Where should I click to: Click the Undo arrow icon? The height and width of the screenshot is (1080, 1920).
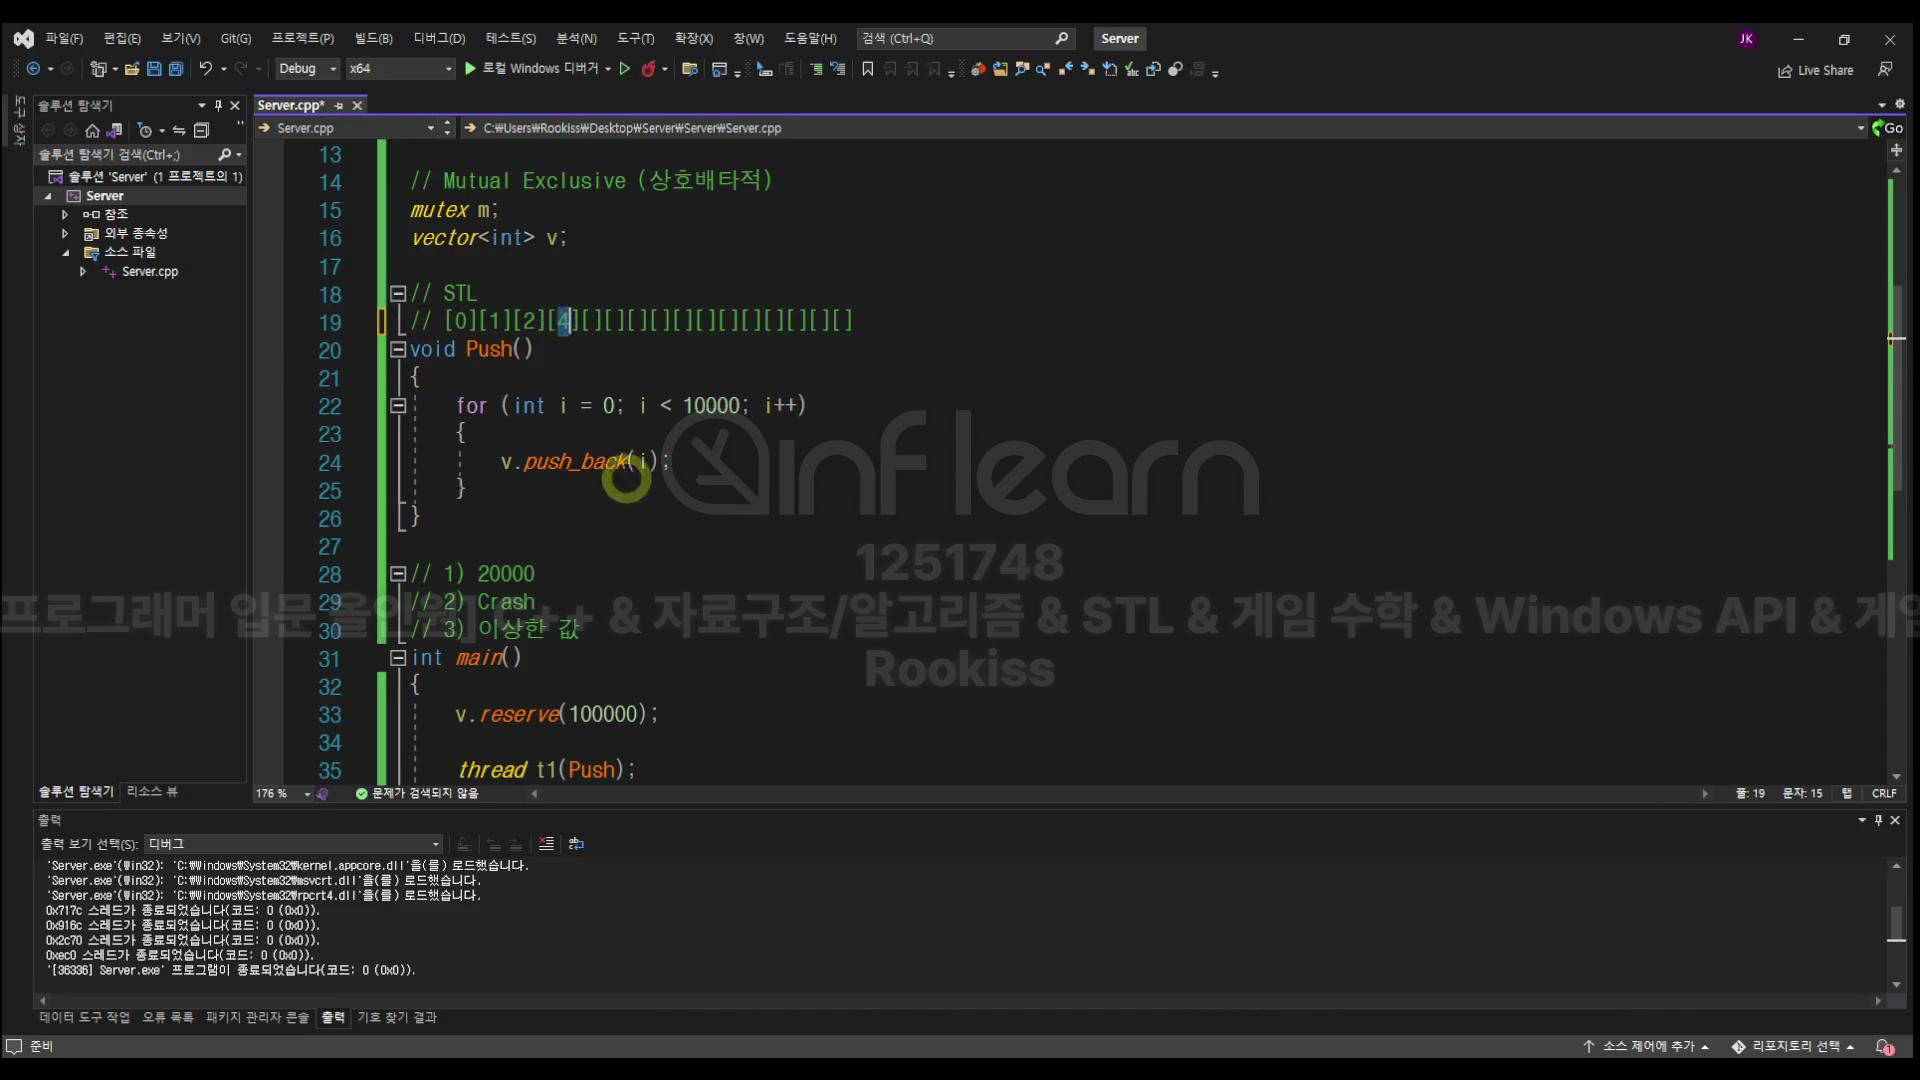coord(205,69)
